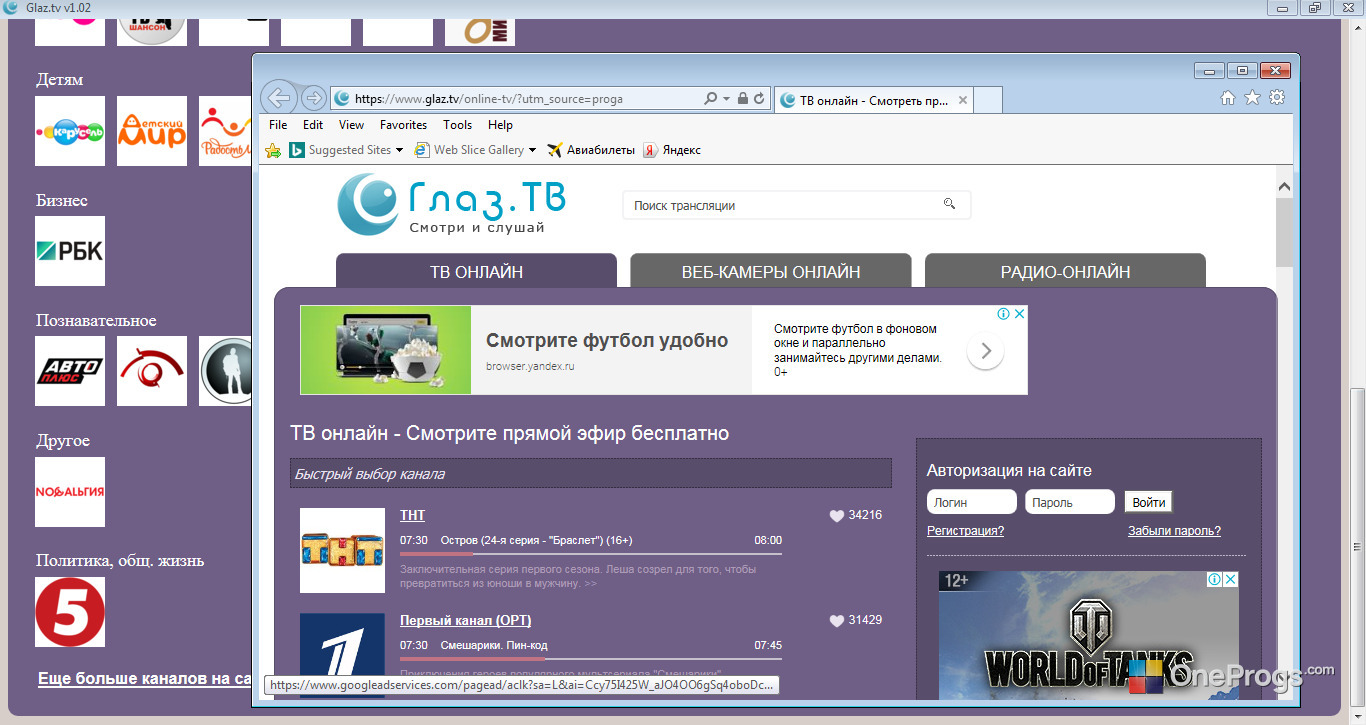Click the browser Forward arrow button
Image resolution: width=1366 pixels, height=725 pixels.
pyautogui.click(x=313, y=98)
